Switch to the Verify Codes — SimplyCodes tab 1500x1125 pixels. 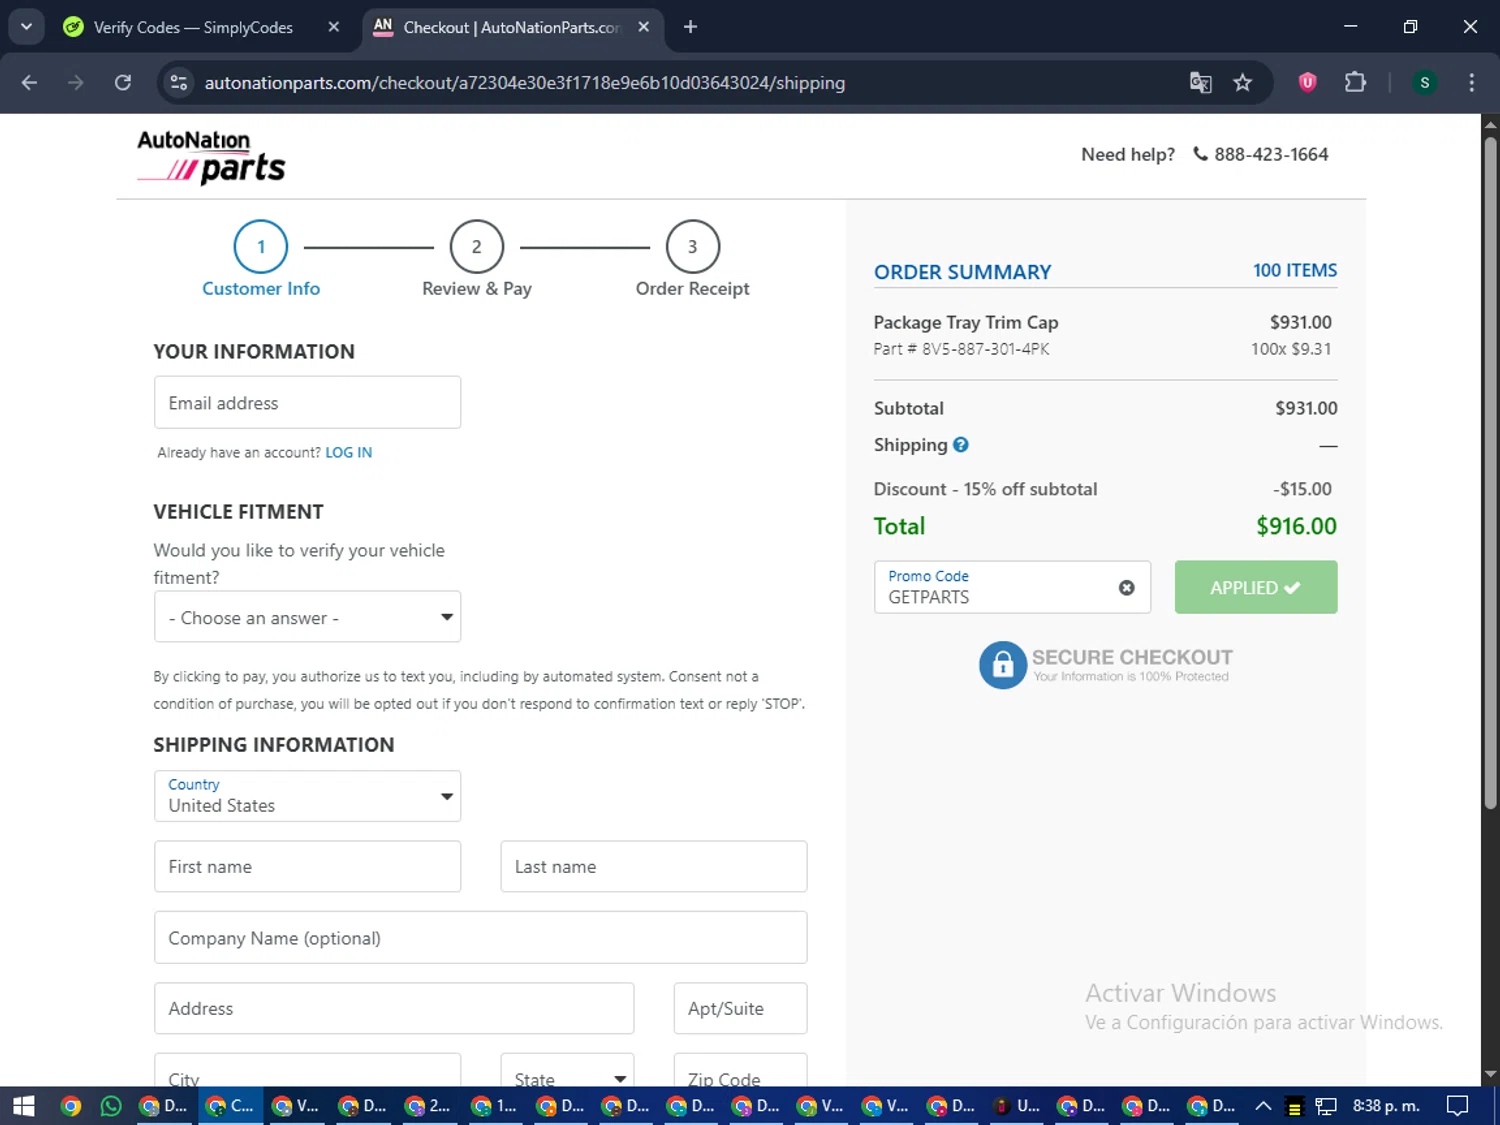(192, 27)
